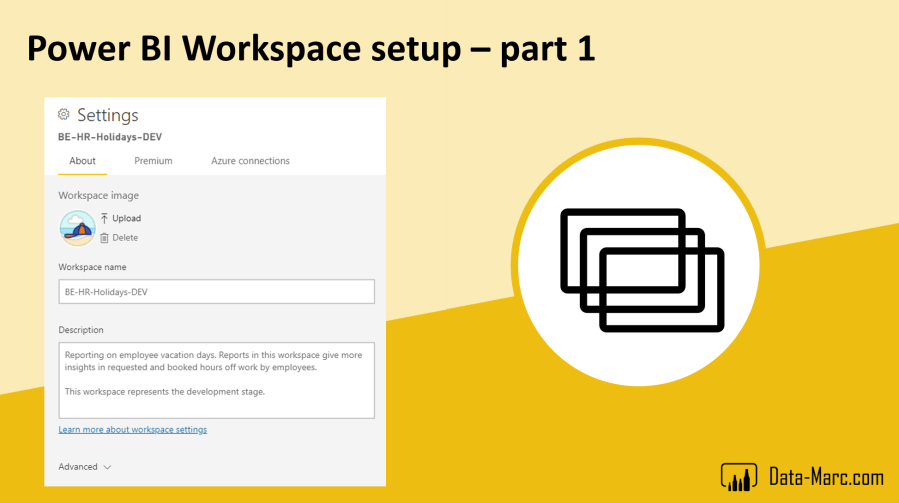The width and height of the screenshot is (899, 503).
Task: Expand the Advanced section
Action: tap(78, 467)
